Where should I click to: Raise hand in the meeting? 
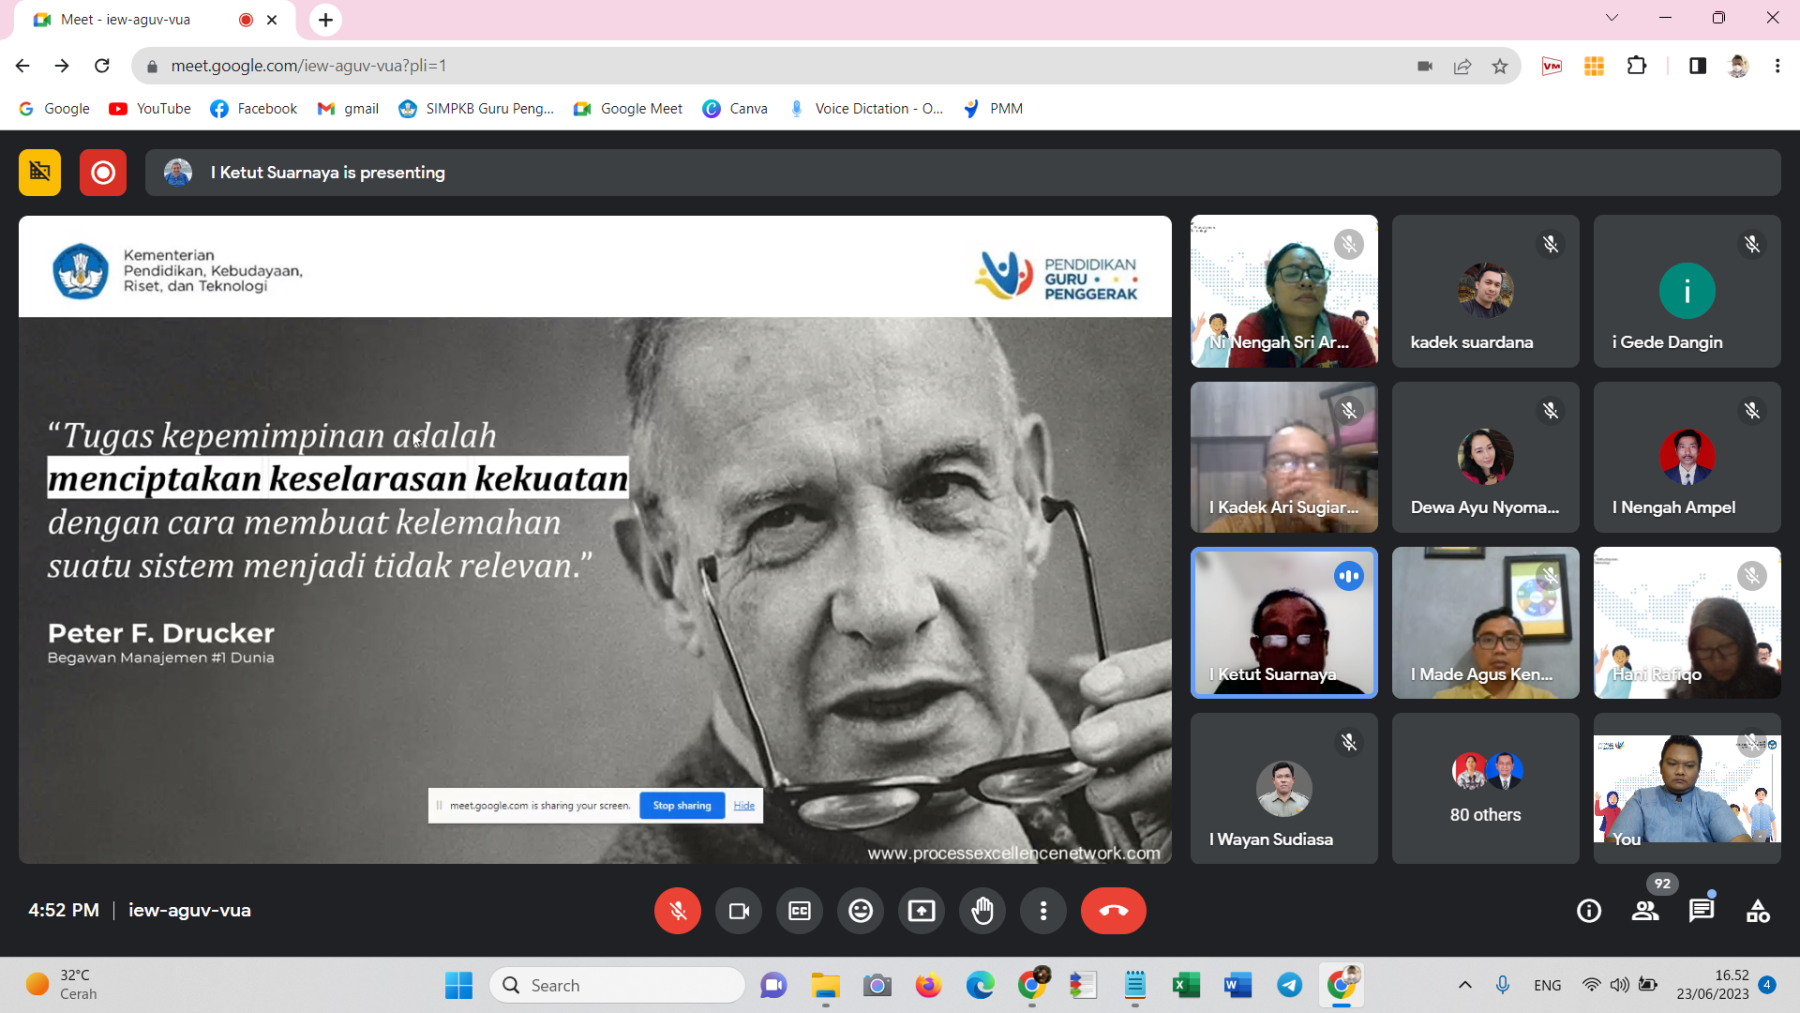[982, 911]
